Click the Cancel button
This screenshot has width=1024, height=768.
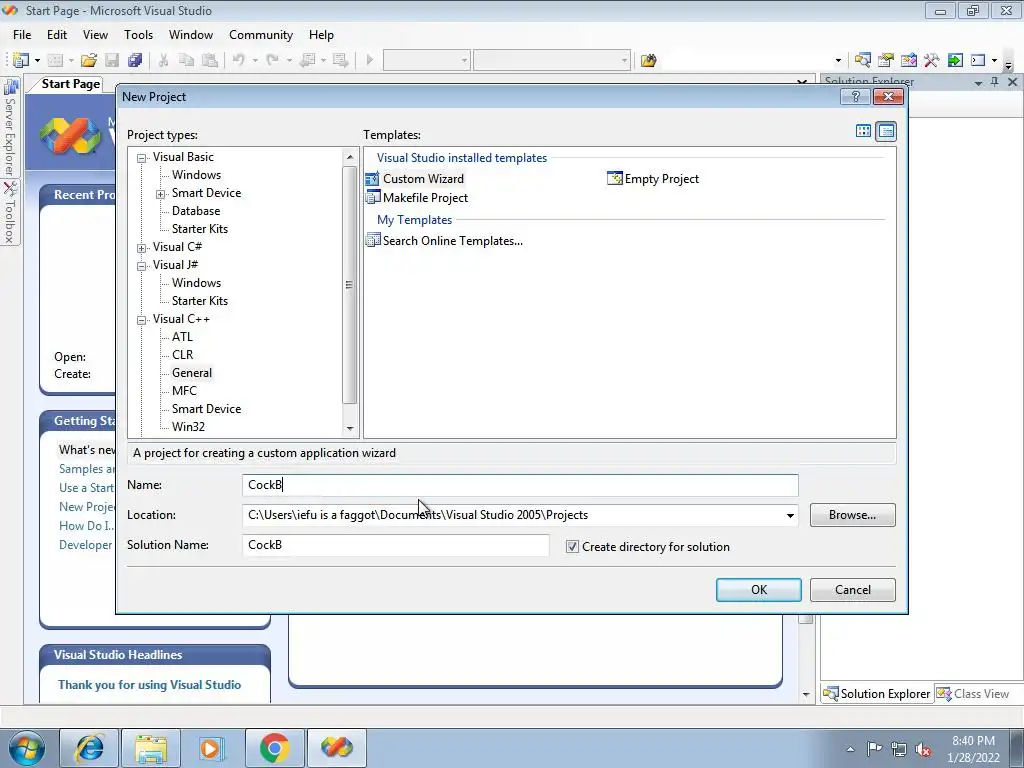[x=853, y=590]
